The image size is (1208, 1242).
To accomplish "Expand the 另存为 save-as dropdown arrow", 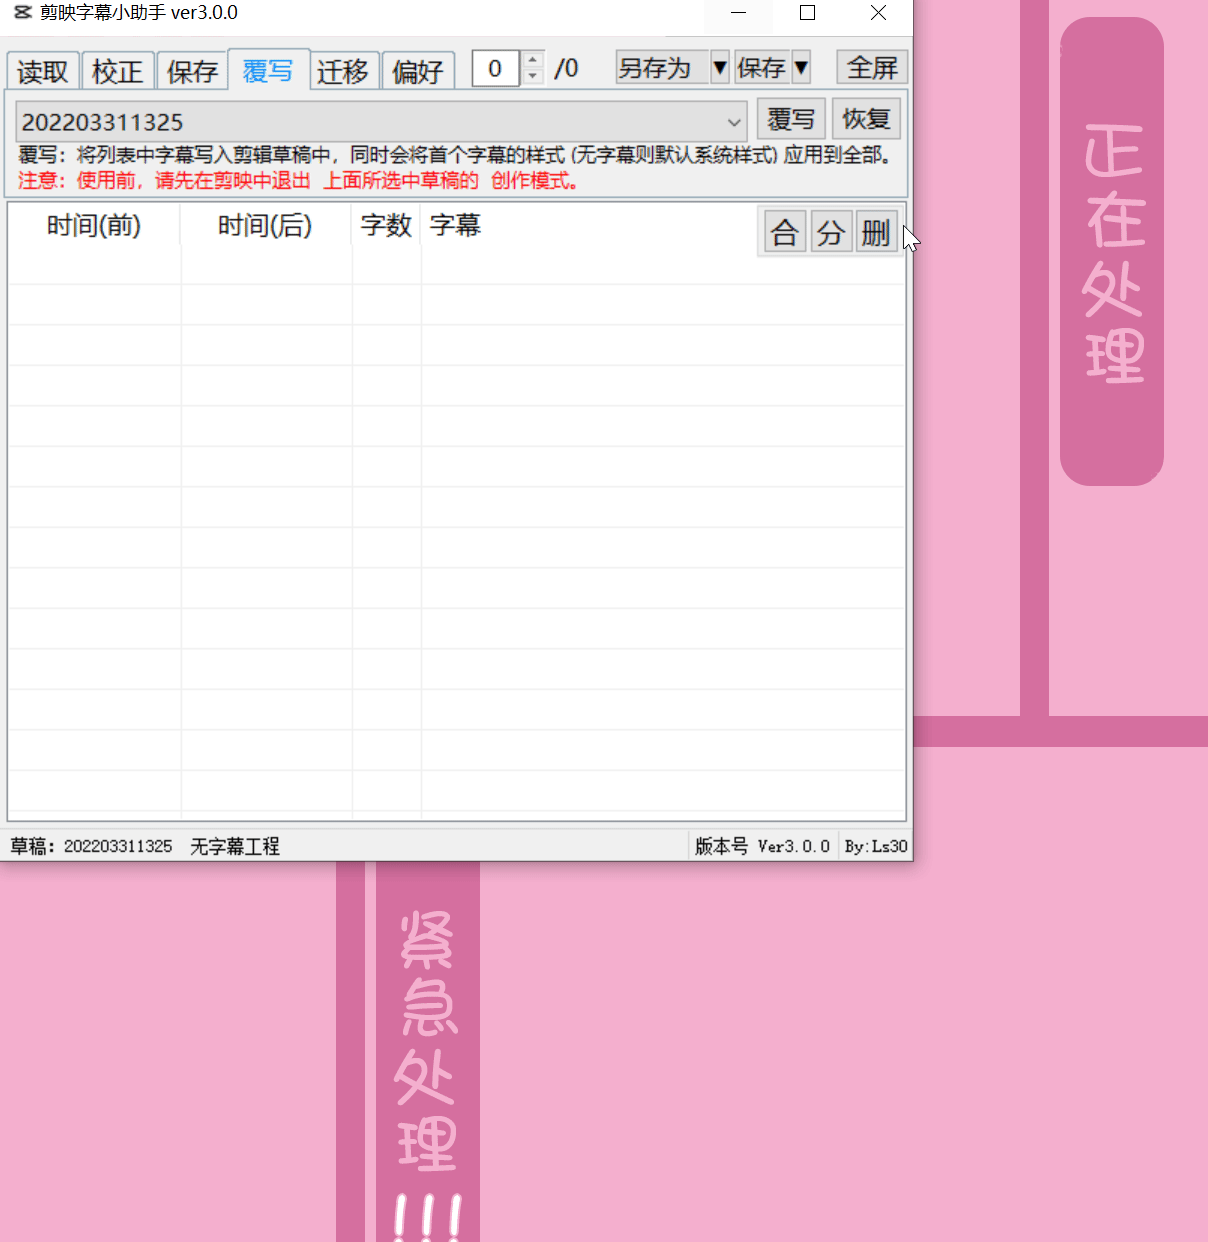I will coord(720,67).
